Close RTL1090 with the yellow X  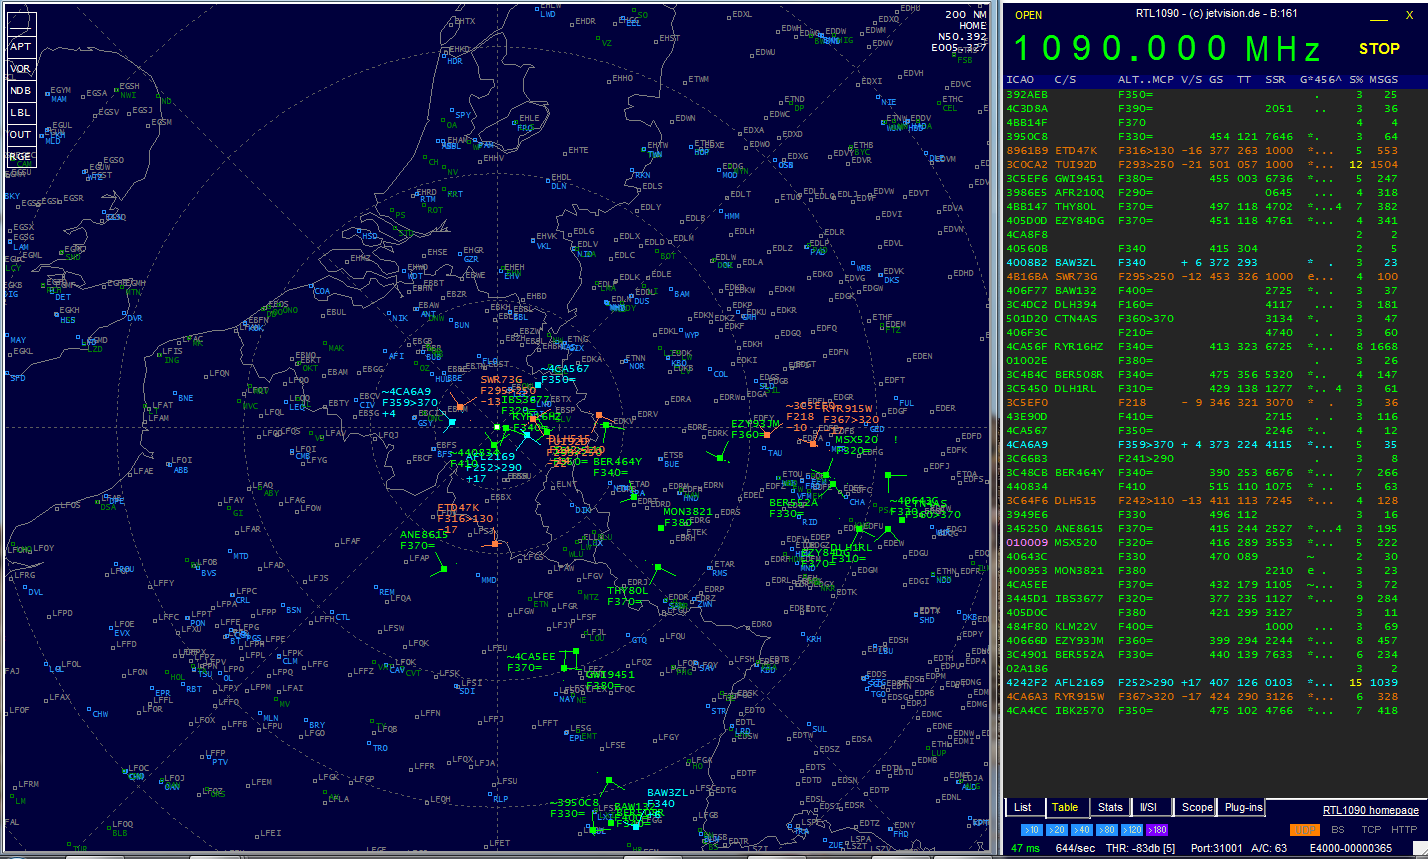click(1409, 15)
